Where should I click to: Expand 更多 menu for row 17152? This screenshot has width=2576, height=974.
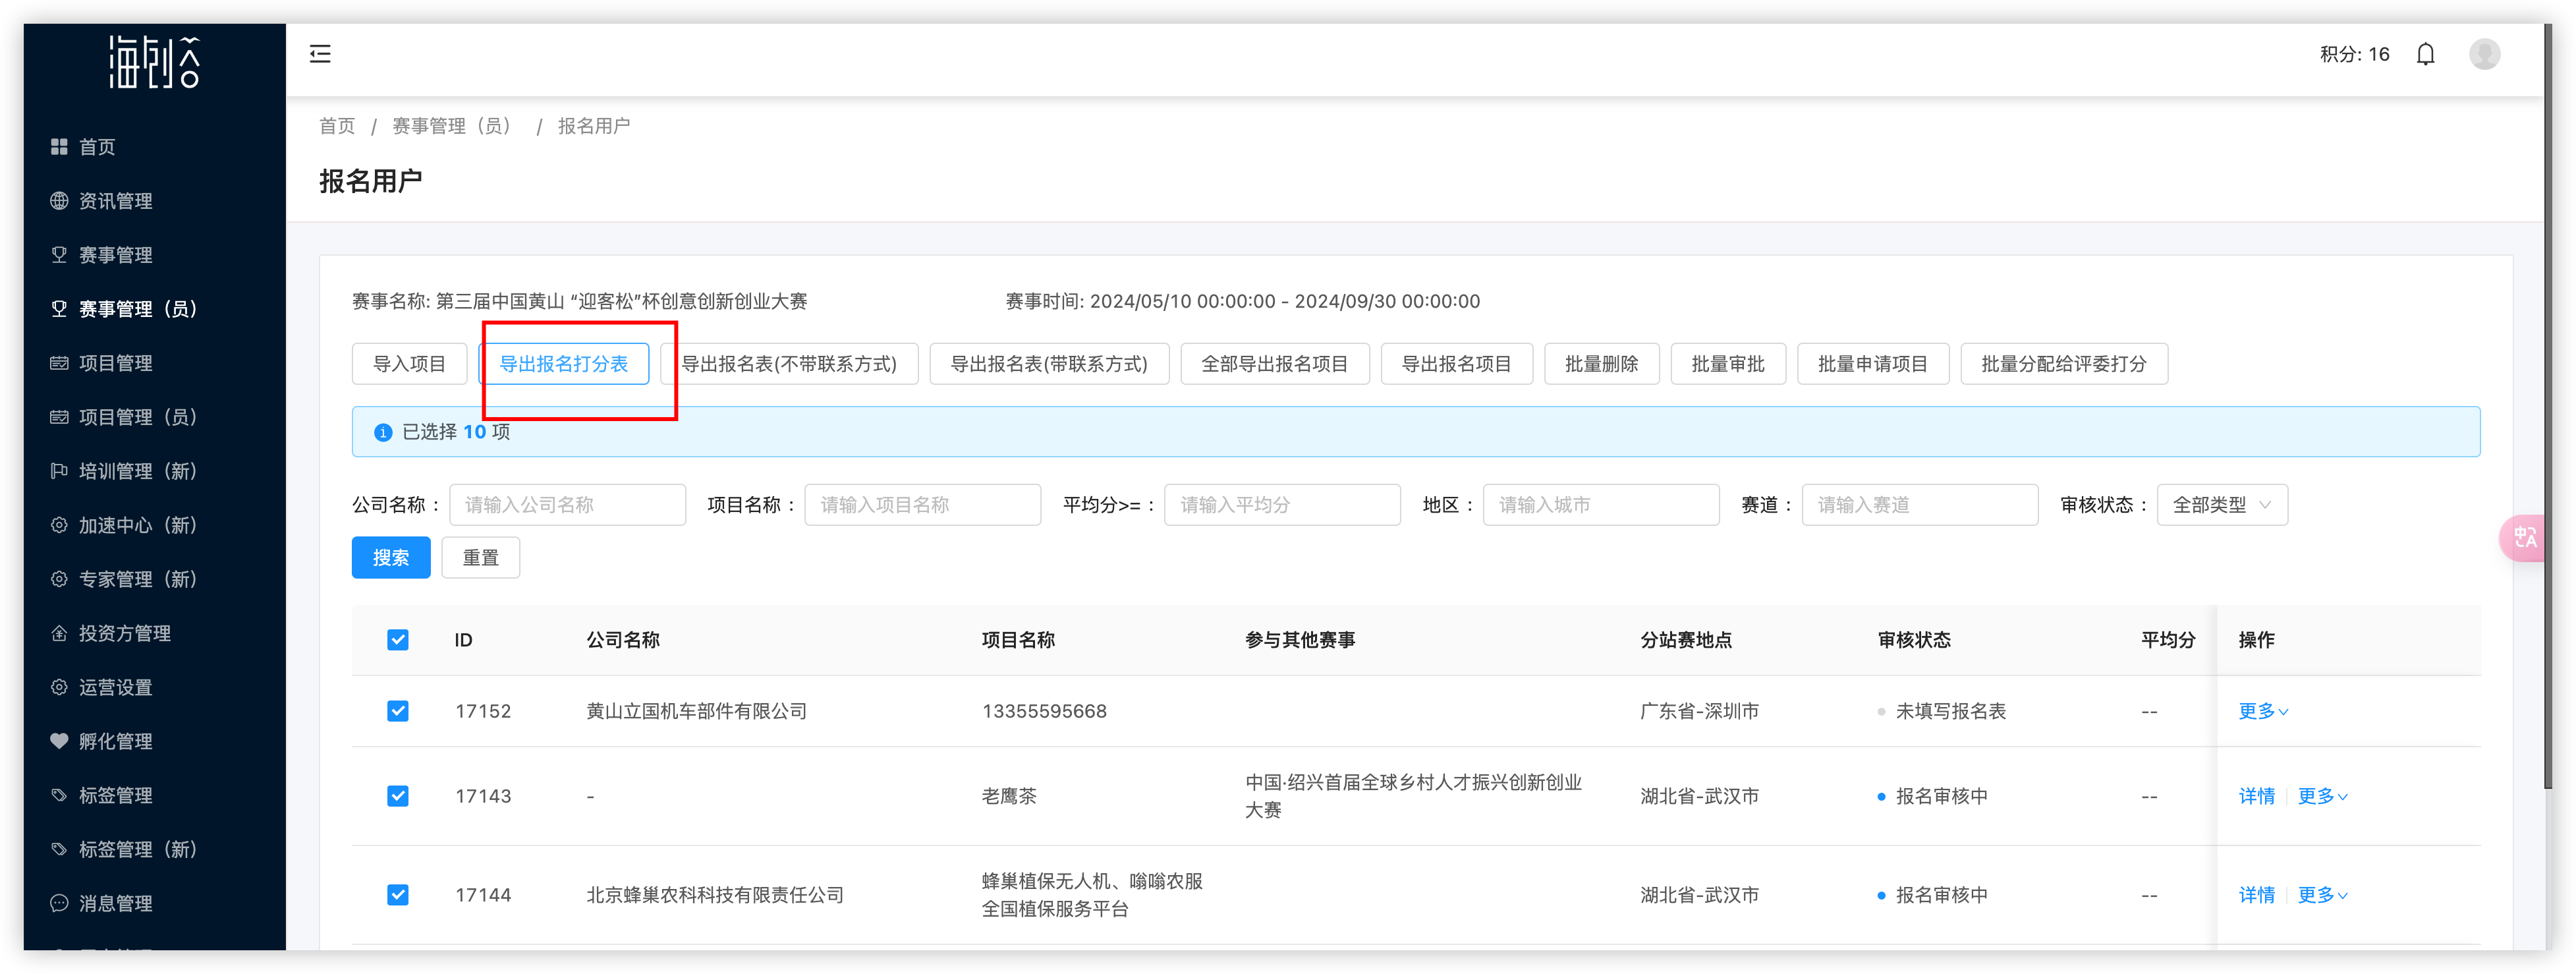2262,711
